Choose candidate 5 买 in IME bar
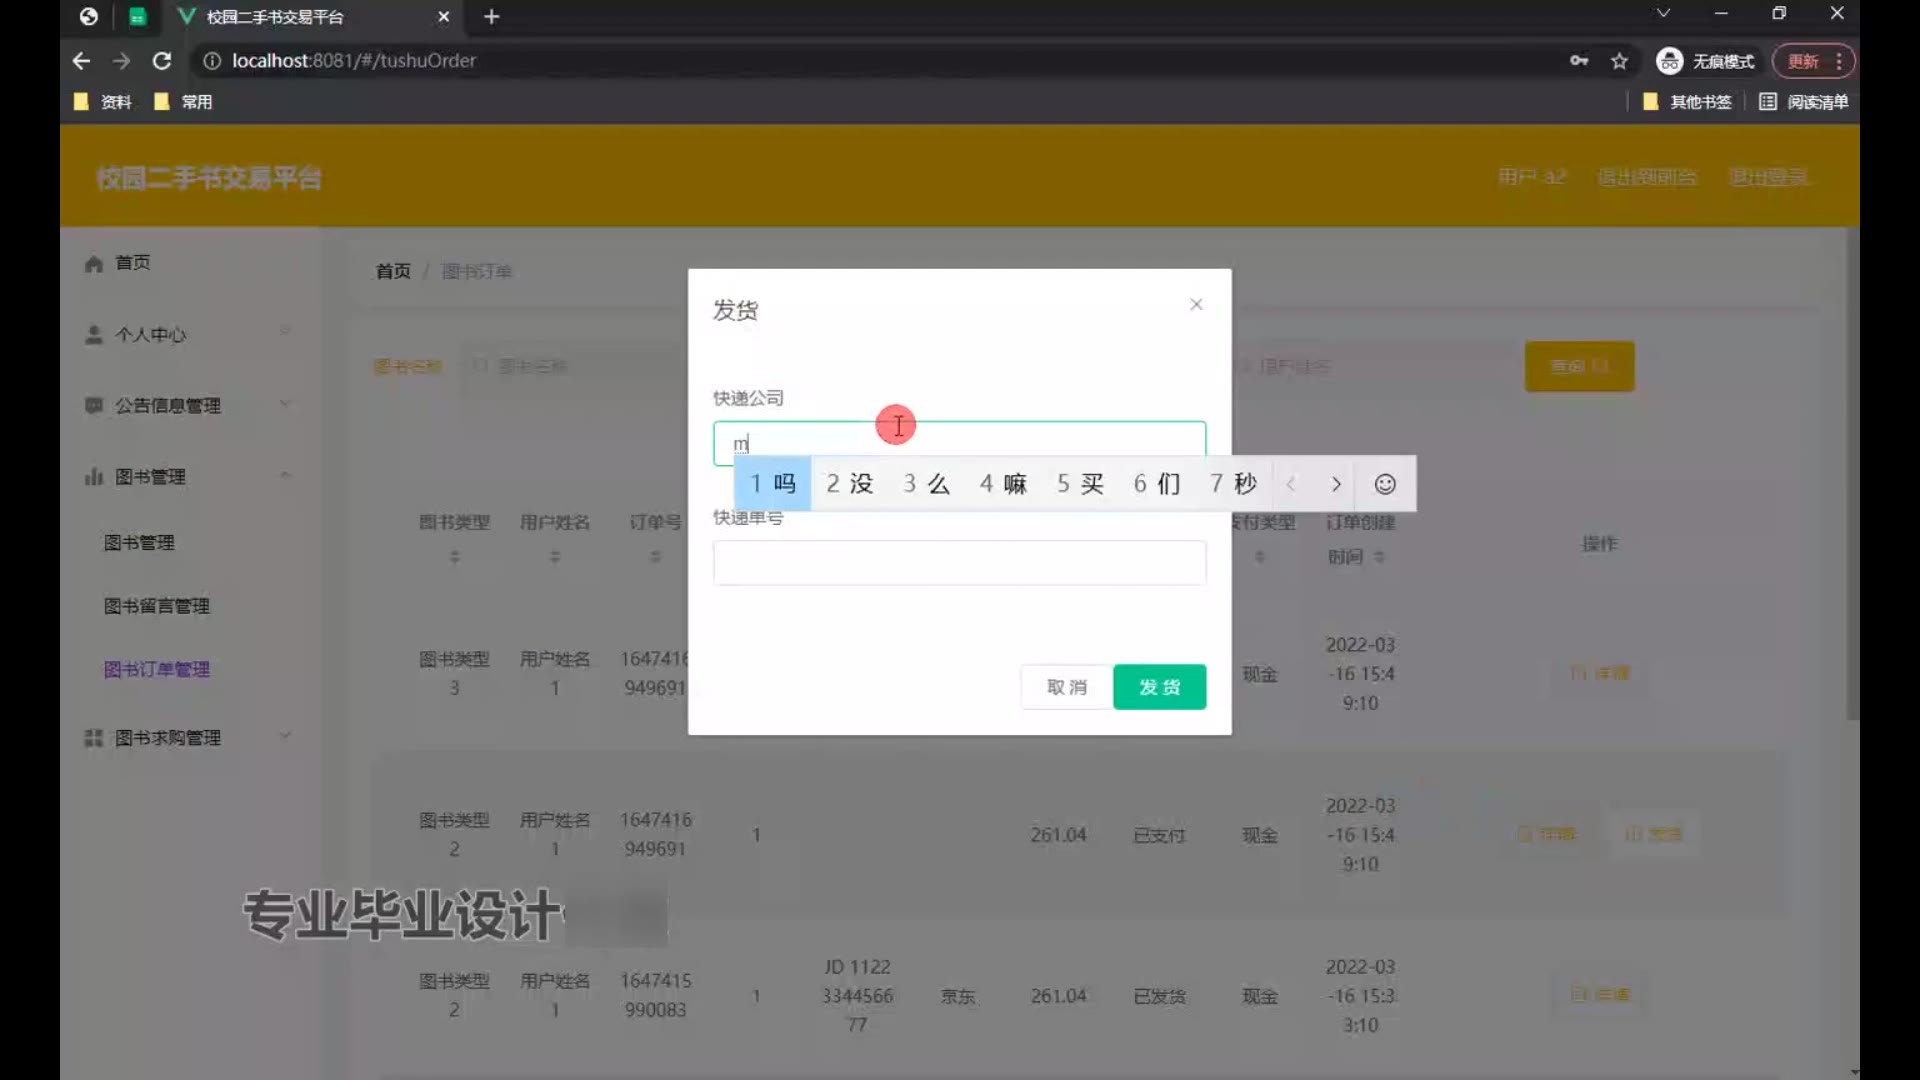This screenshot has height=1080, width=1920. tap(1080, 484)
